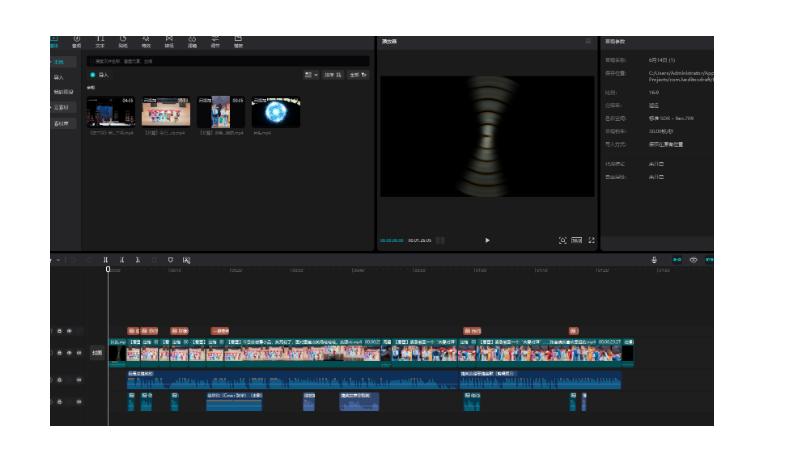Open the Effects tab icon
This screenshot has height=453, width=800.
[146, 41]
